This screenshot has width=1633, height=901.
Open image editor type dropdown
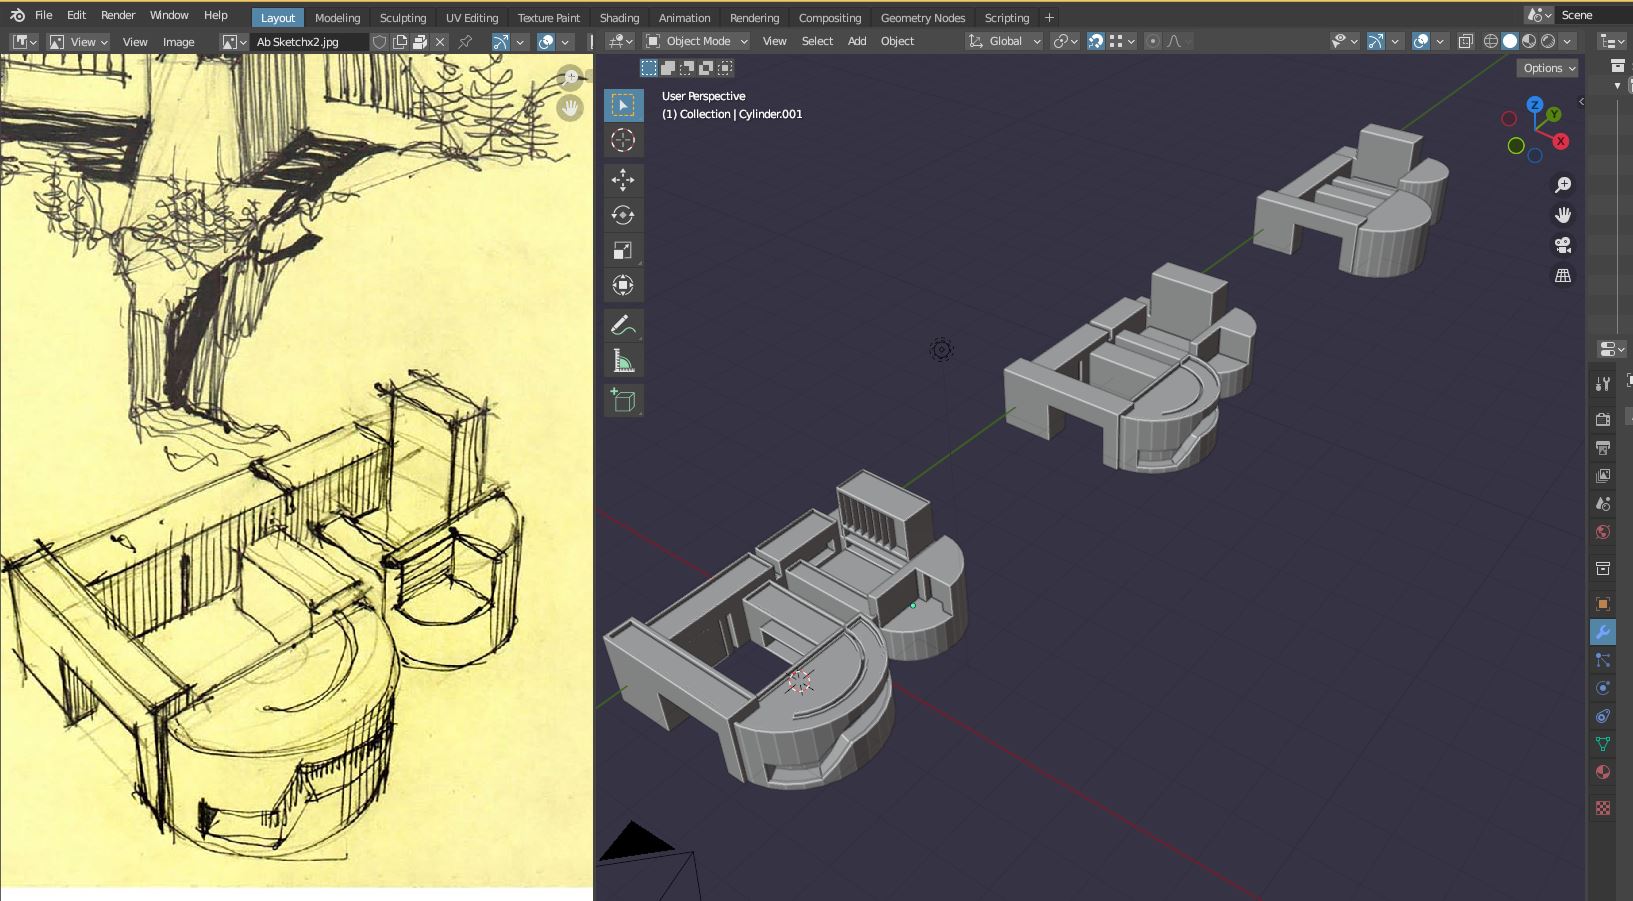[x=25, y=42]
